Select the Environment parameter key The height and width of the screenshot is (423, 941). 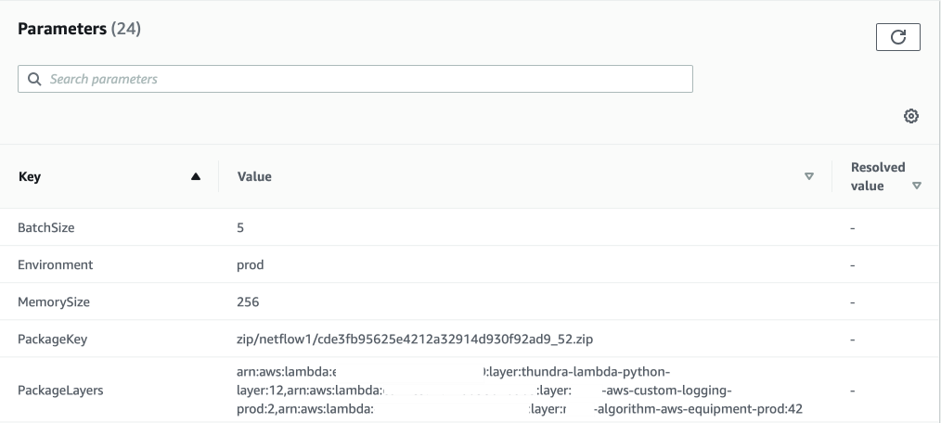point(55,265)
